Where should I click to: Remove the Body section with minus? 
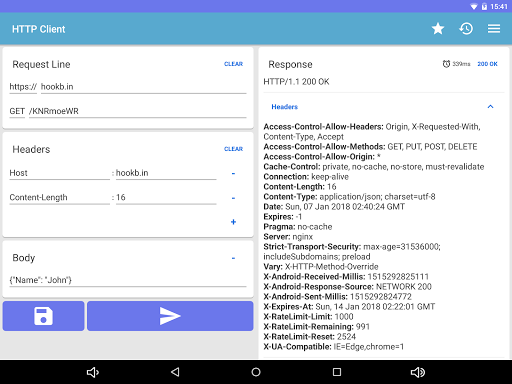tap(233, 258)
